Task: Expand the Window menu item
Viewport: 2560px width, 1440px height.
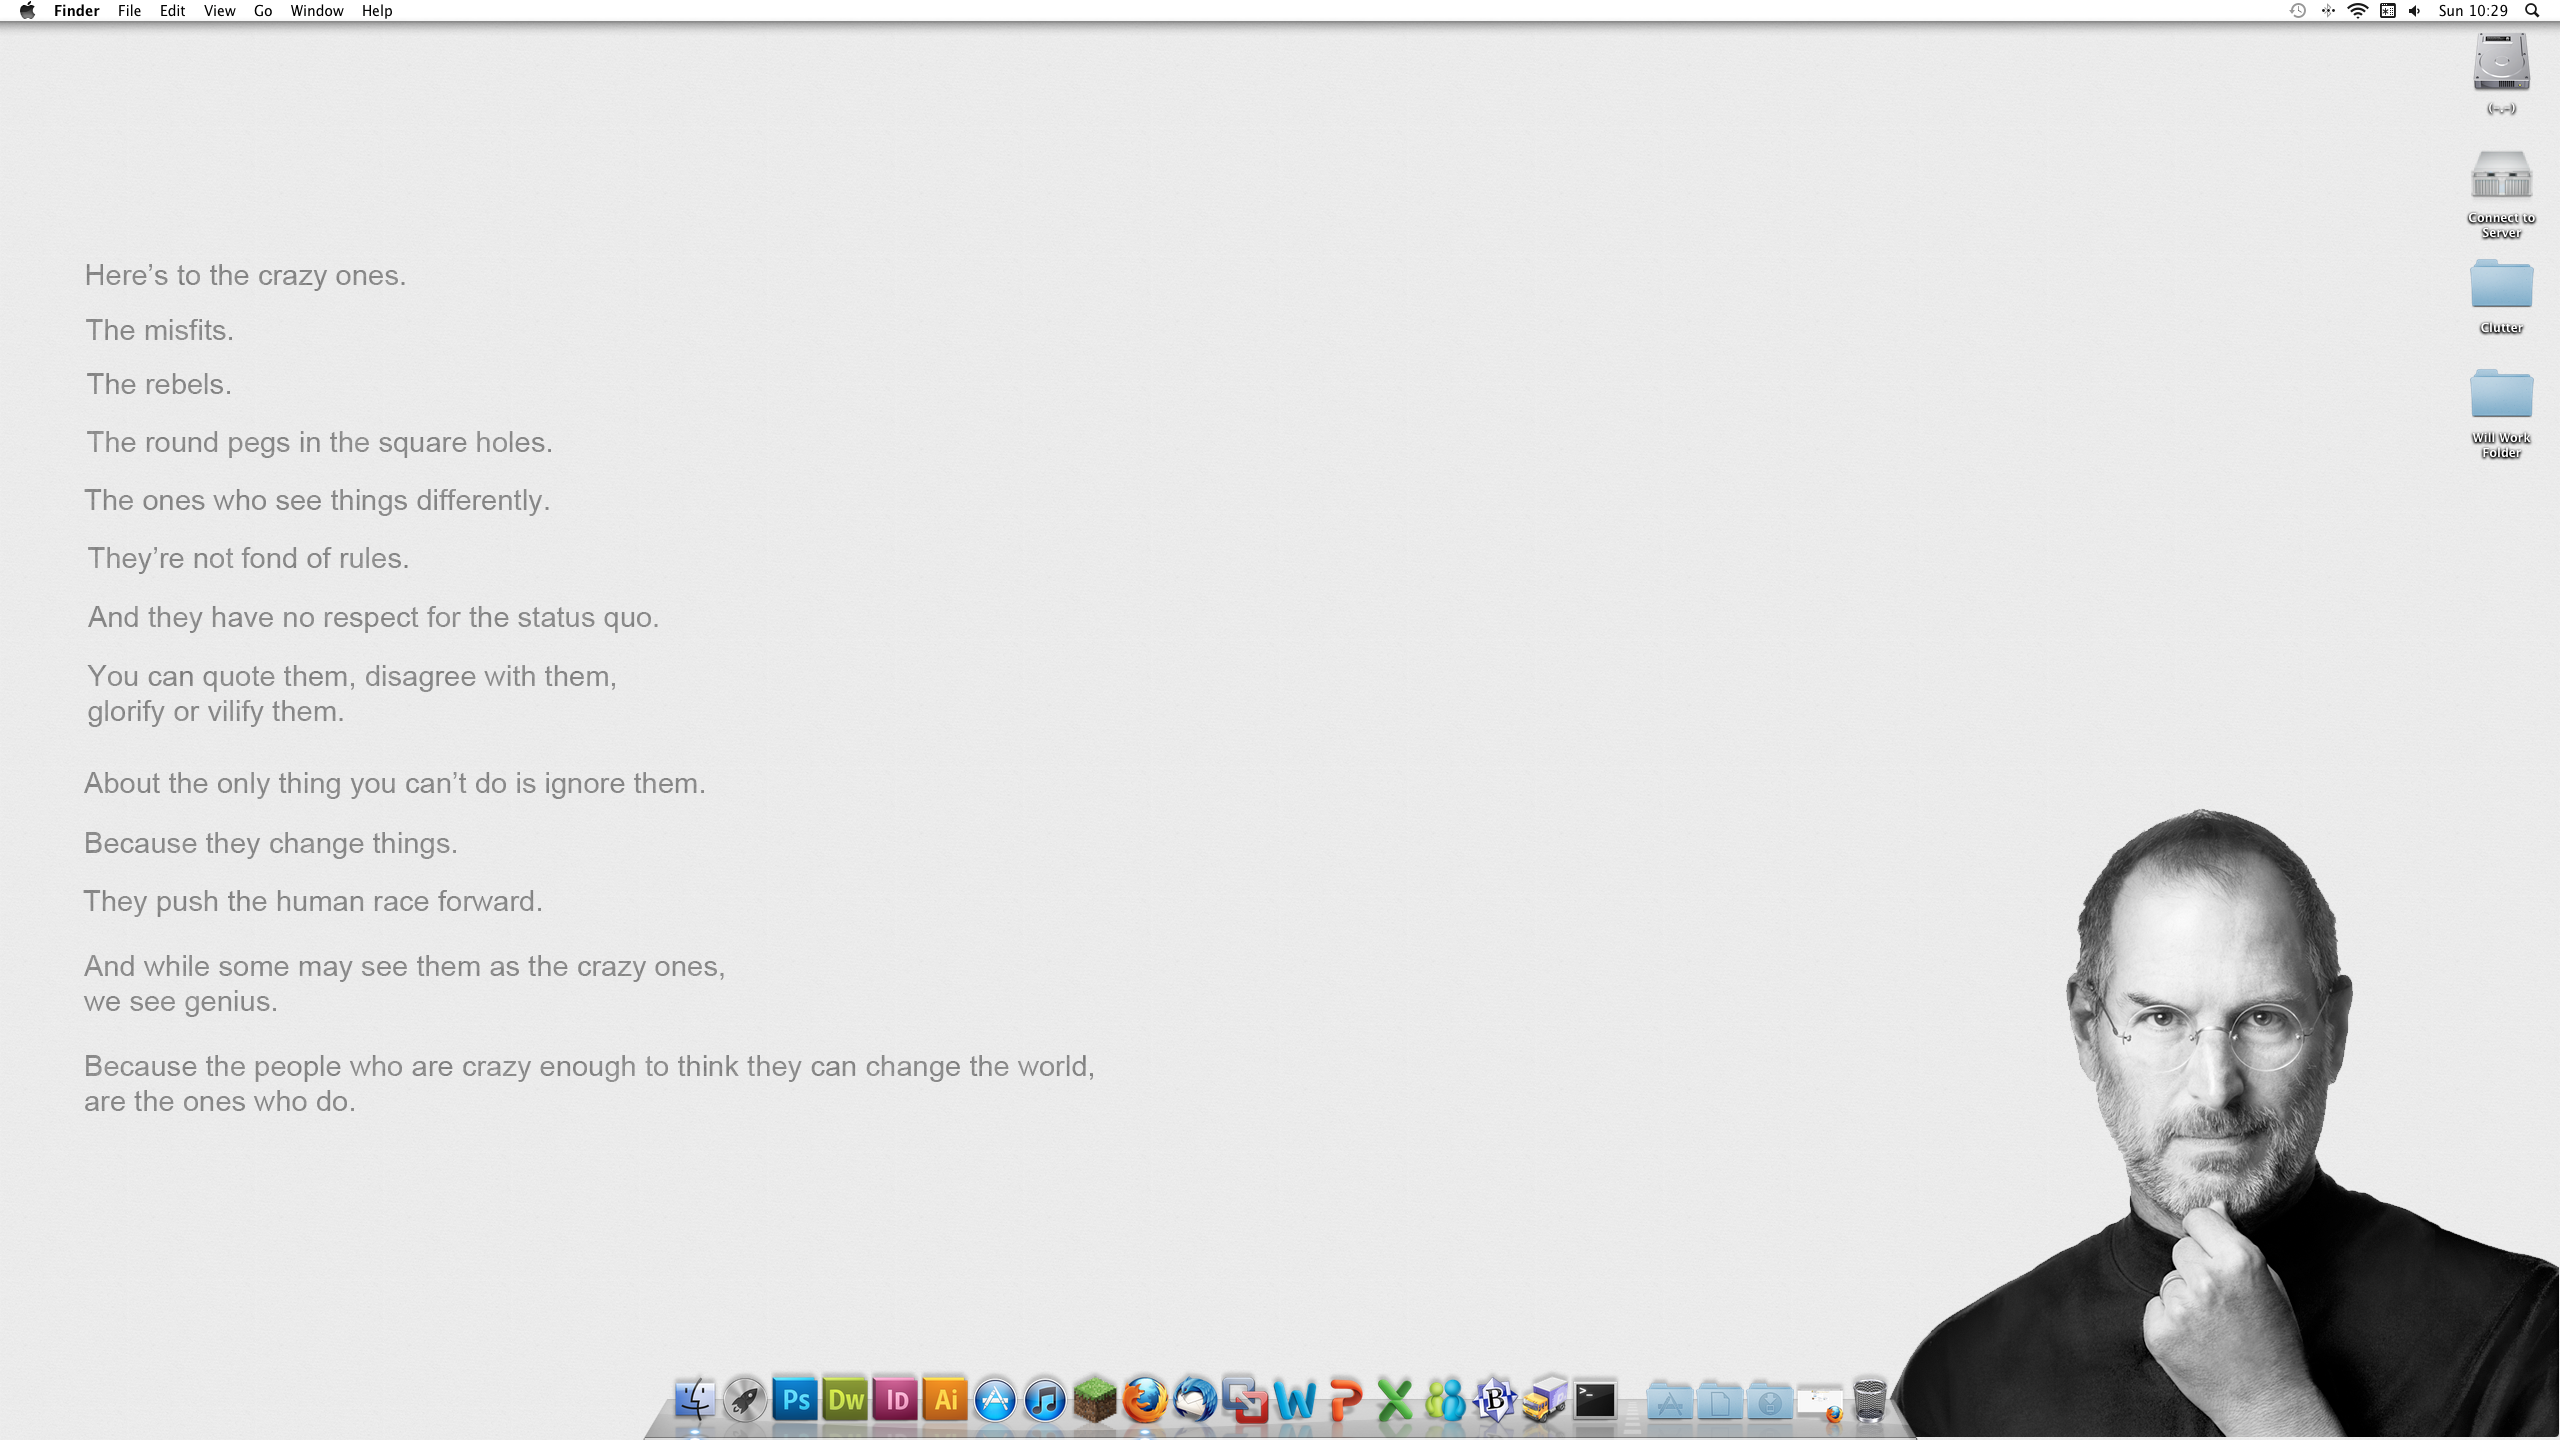Action: 313,11
